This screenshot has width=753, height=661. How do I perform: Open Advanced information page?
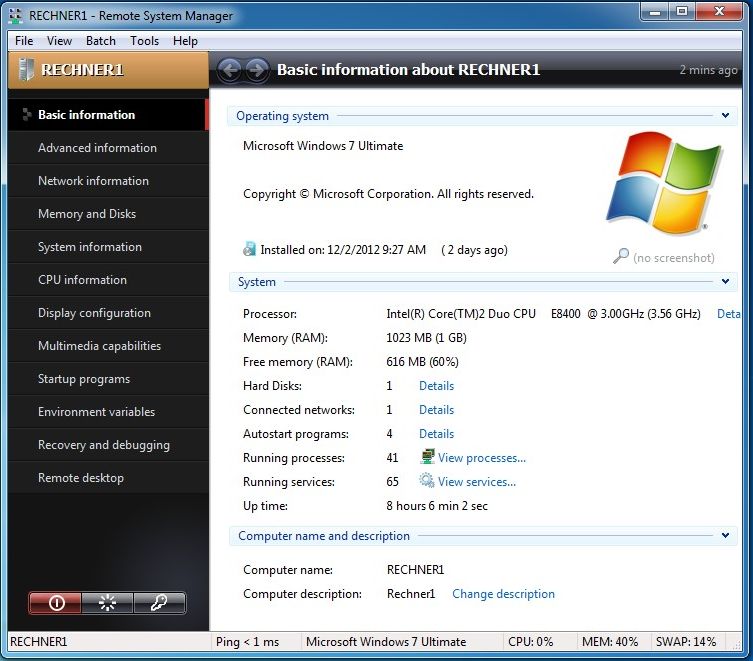point(108,147)
